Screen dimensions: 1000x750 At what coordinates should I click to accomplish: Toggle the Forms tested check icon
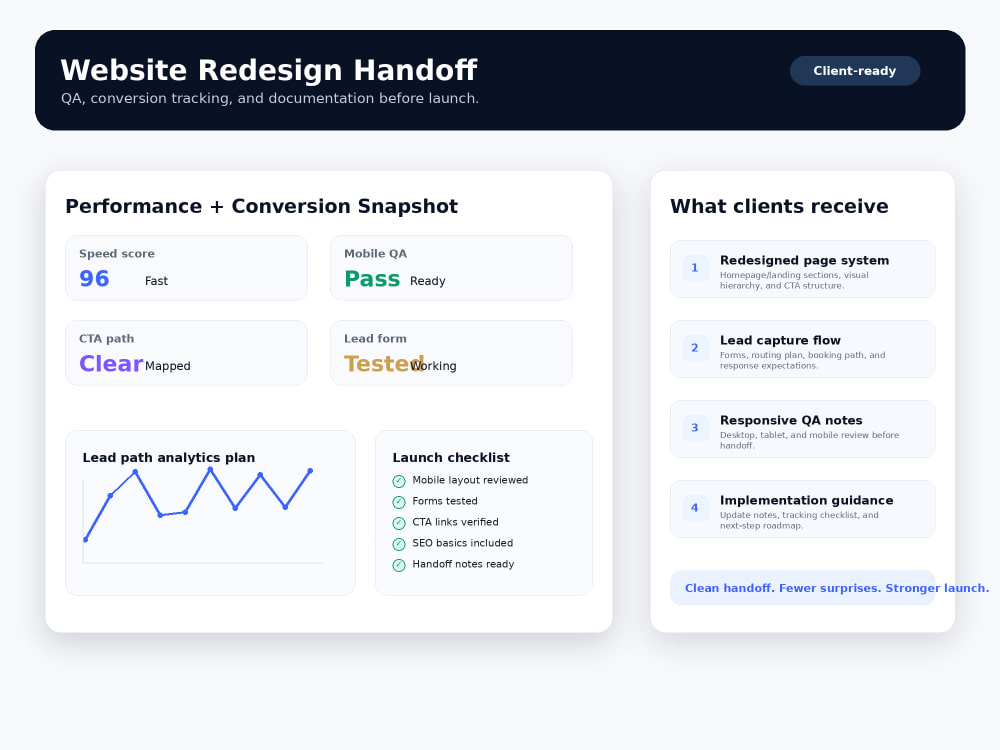click(x=399, y=502)
